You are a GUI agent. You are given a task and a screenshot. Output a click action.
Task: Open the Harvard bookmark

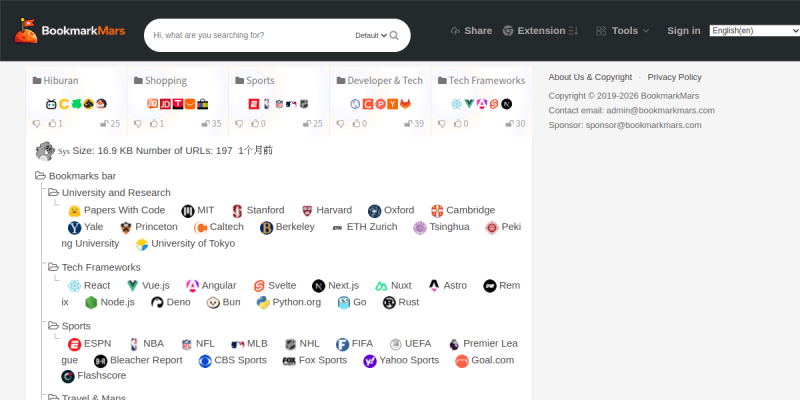327,210
